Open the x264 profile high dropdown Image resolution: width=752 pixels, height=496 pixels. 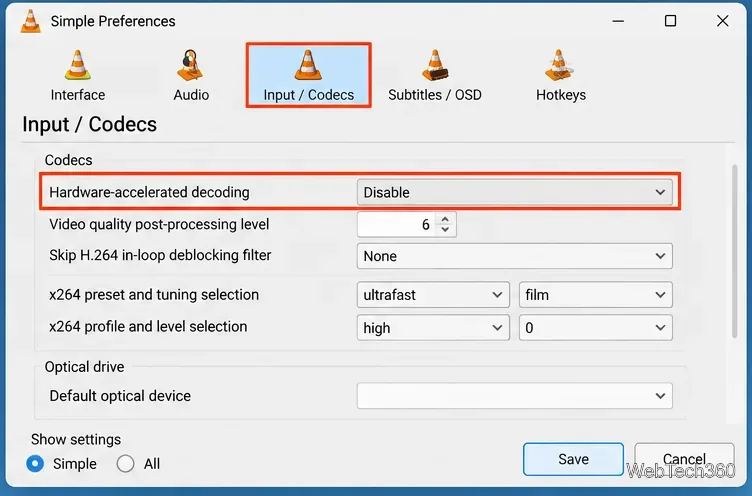(433, 328)
